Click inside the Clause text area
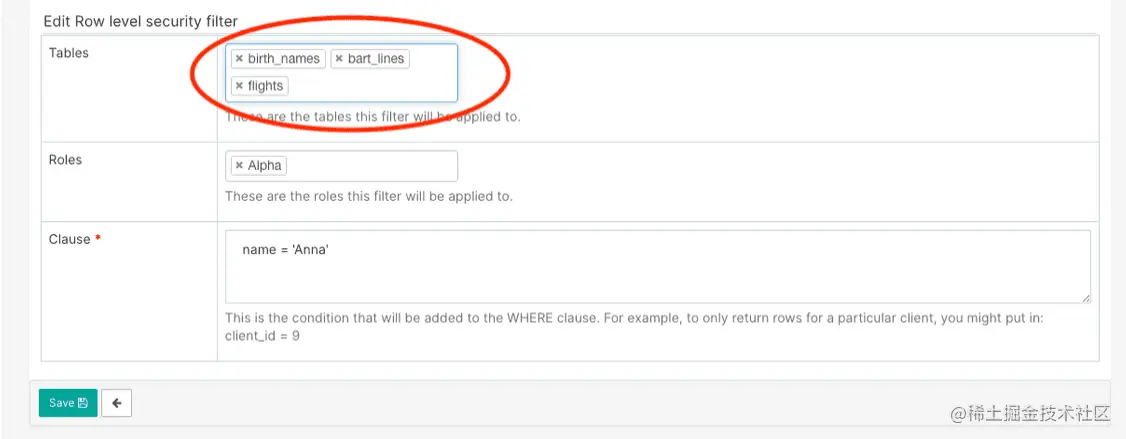The width and height of the screenshot is (1126, 439). click(x=658, y=267)
